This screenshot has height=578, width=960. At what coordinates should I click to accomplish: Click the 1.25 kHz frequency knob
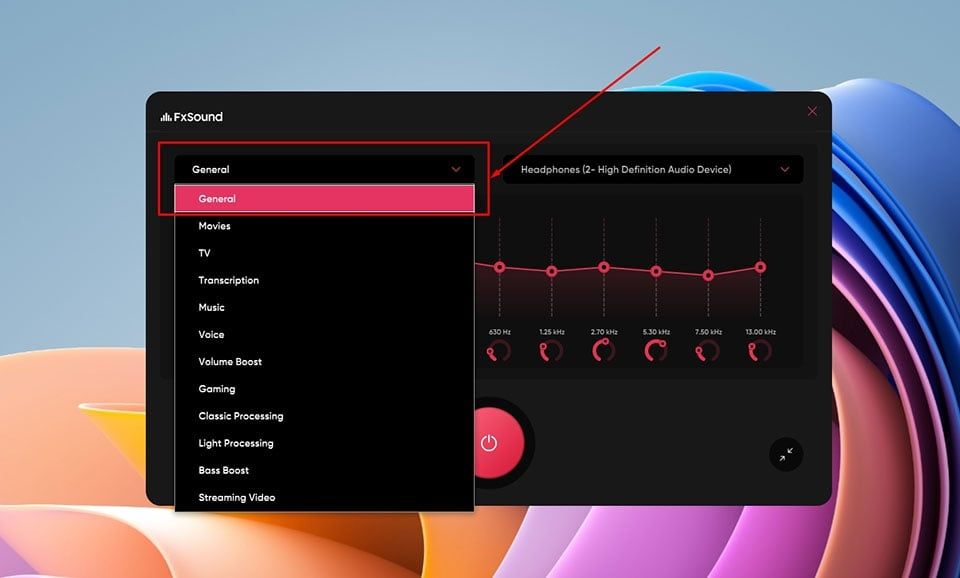551,351
